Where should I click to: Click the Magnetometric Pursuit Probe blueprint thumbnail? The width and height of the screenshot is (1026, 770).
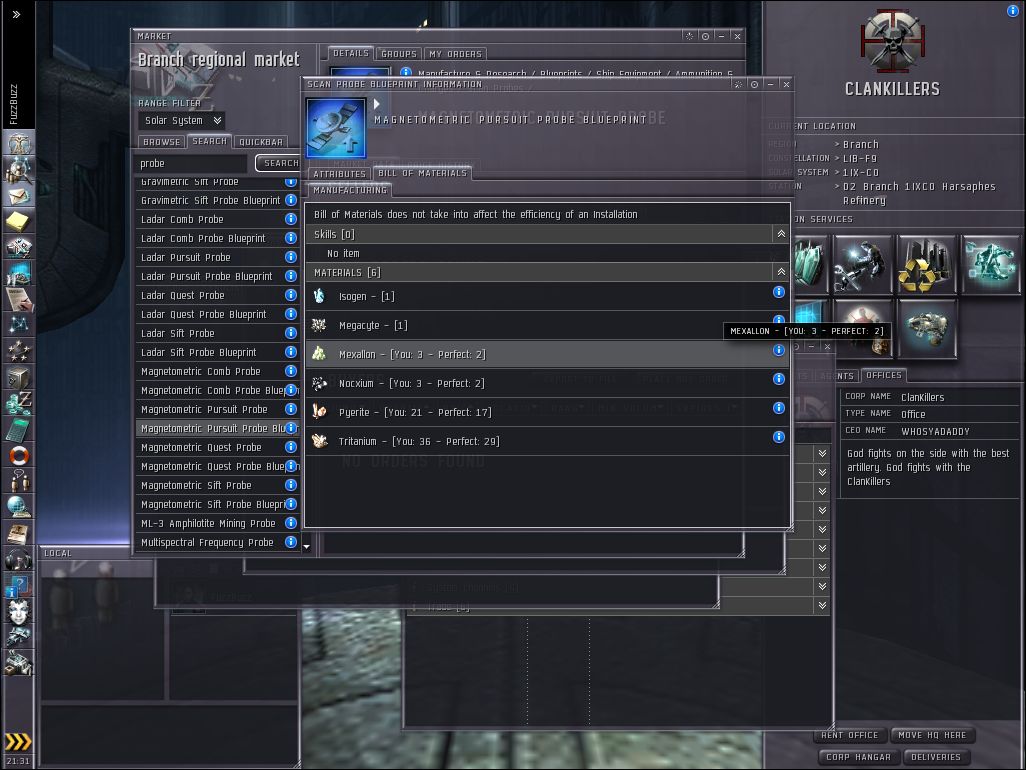coord(336,128)
